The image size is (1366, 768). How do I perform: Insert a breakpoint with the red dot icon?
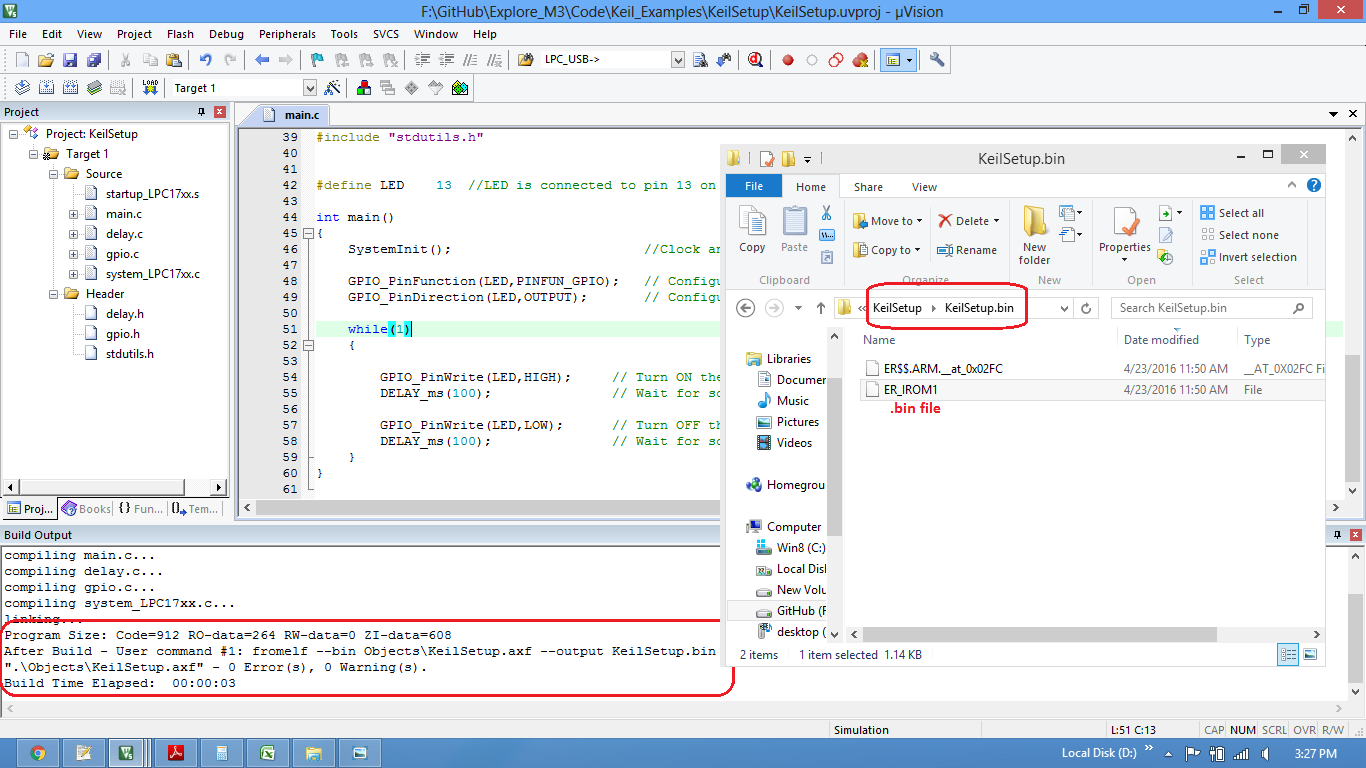pyautogui.click(x=788, y=60)
